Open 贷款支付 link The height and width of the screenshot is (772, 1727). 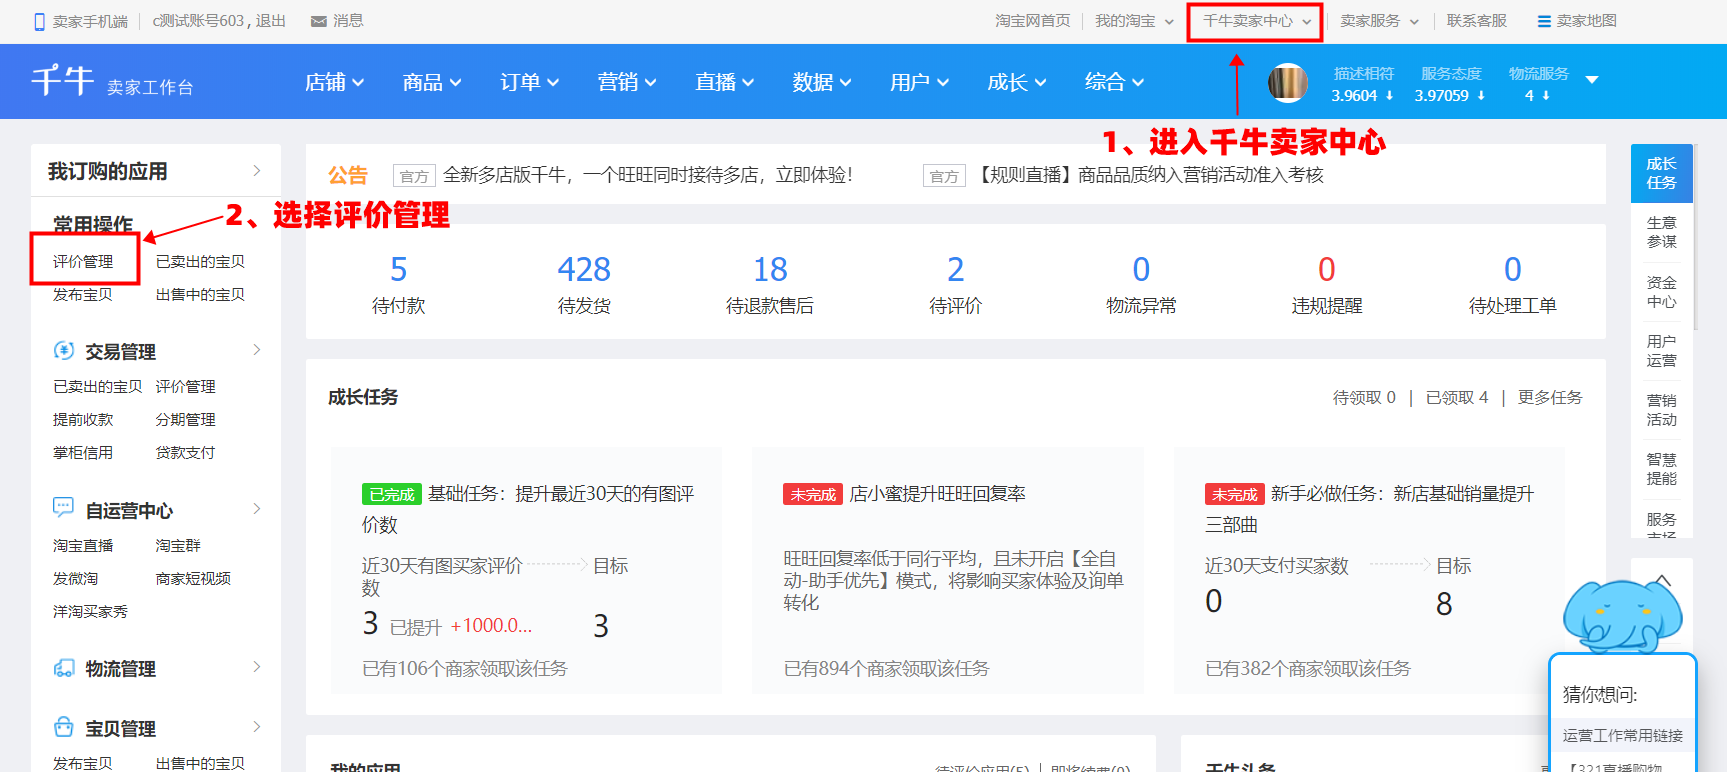tap(185, 452)
